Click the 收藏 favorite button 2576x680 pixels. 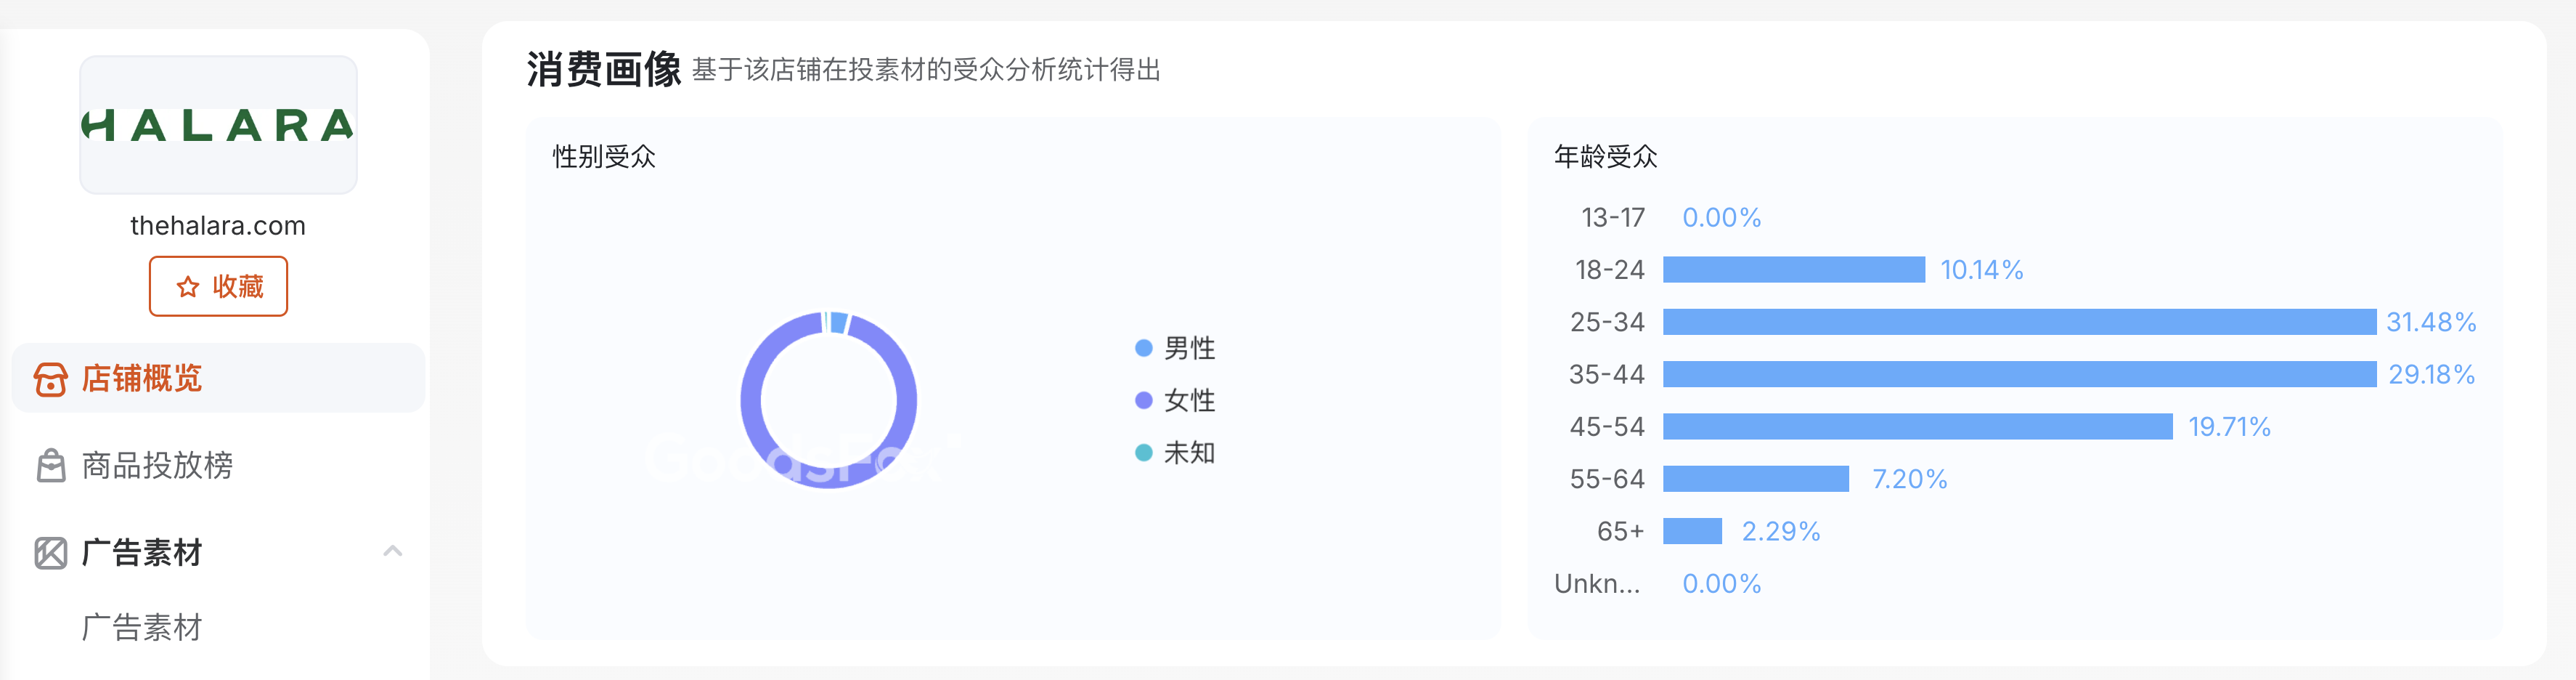coord(218,286)
